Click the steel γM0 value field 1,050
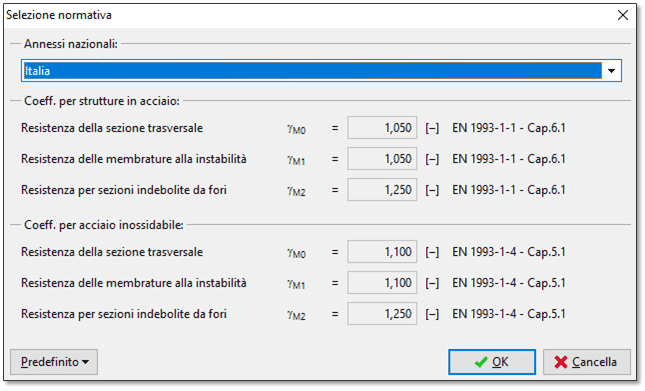 click(x=382, y=128)
